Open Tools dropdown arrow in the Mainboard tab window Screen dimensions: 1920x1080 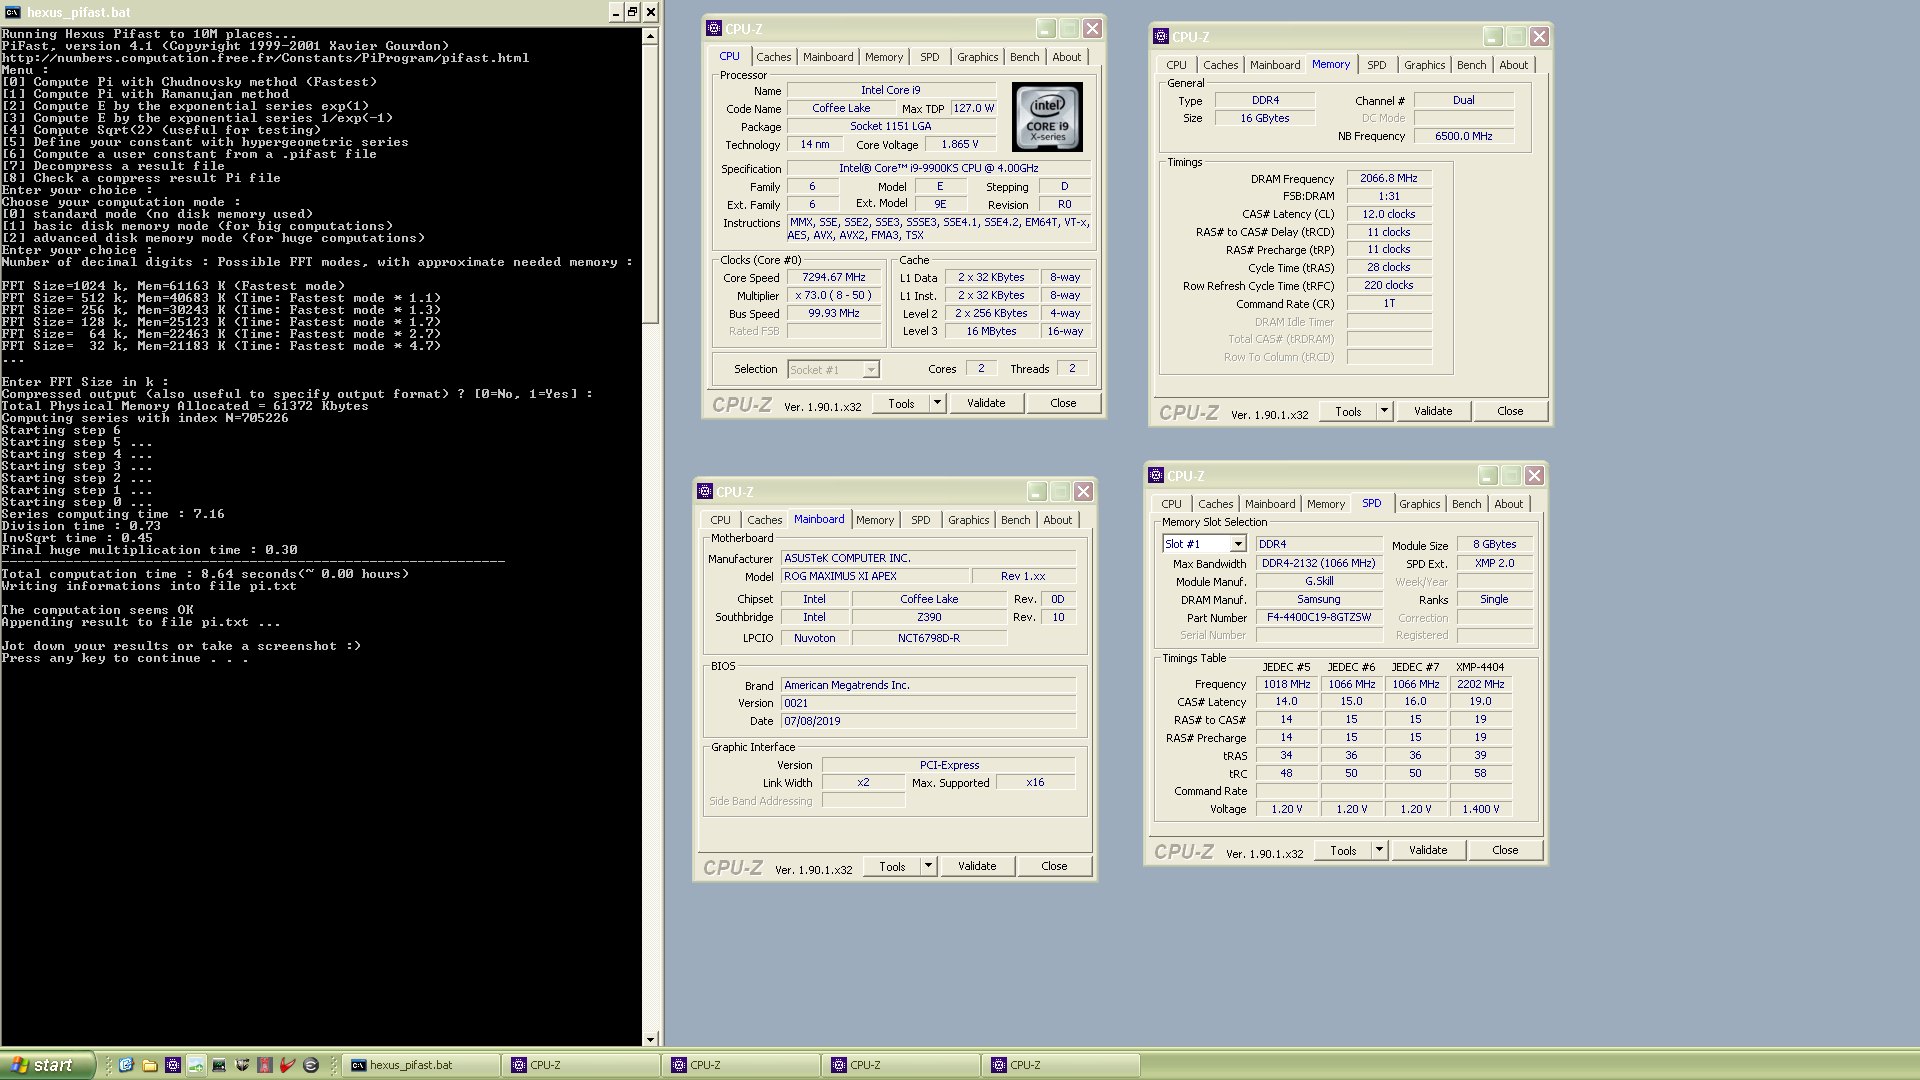click(x=929, y=866)
